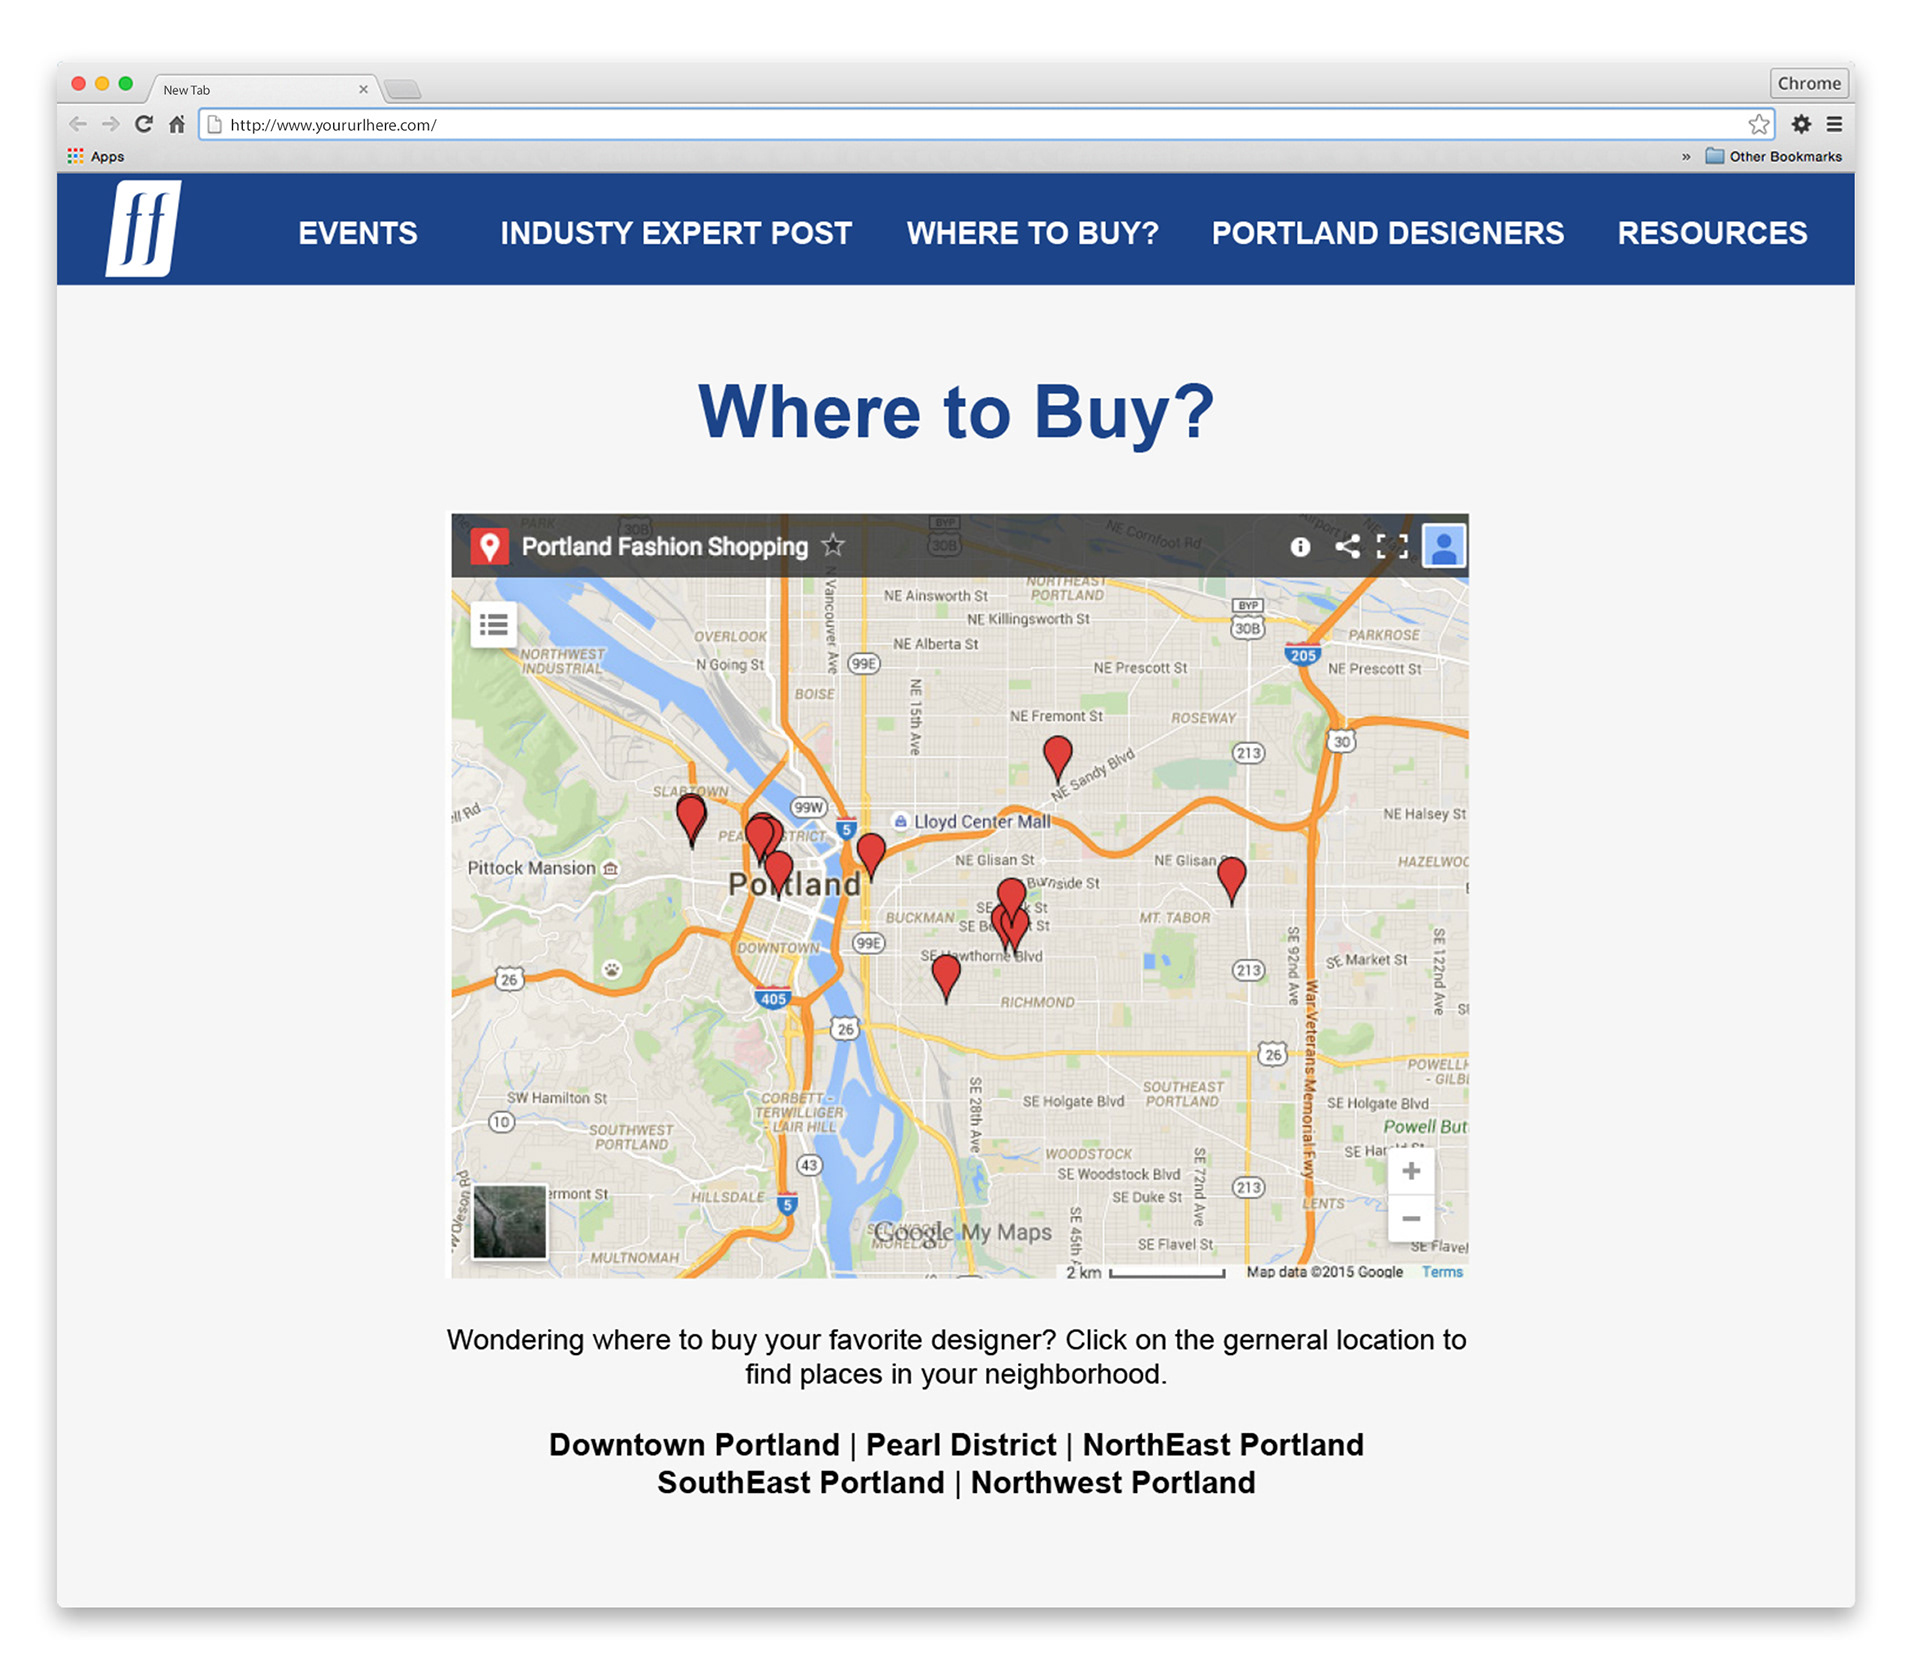Star the Portland Fashion Shopping map
Screen dimensions: 1920x1669
pyautogui.click(x=833, y=546)
